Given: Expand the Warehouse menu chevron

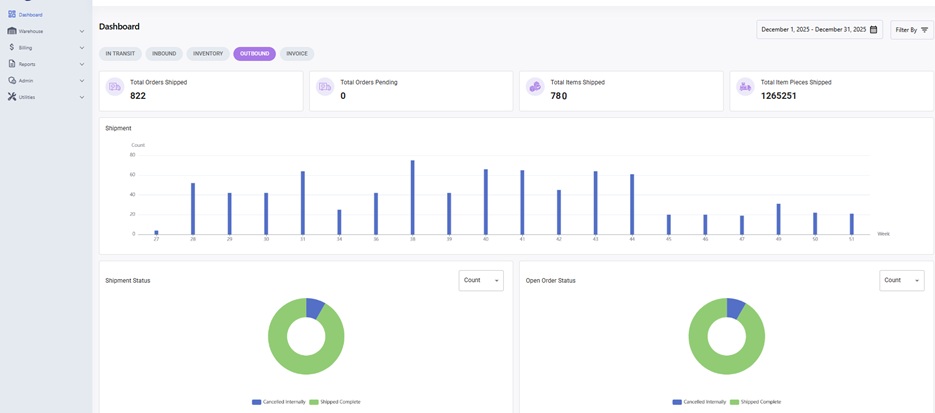Looking at the screenshot, I should (82, 31).
